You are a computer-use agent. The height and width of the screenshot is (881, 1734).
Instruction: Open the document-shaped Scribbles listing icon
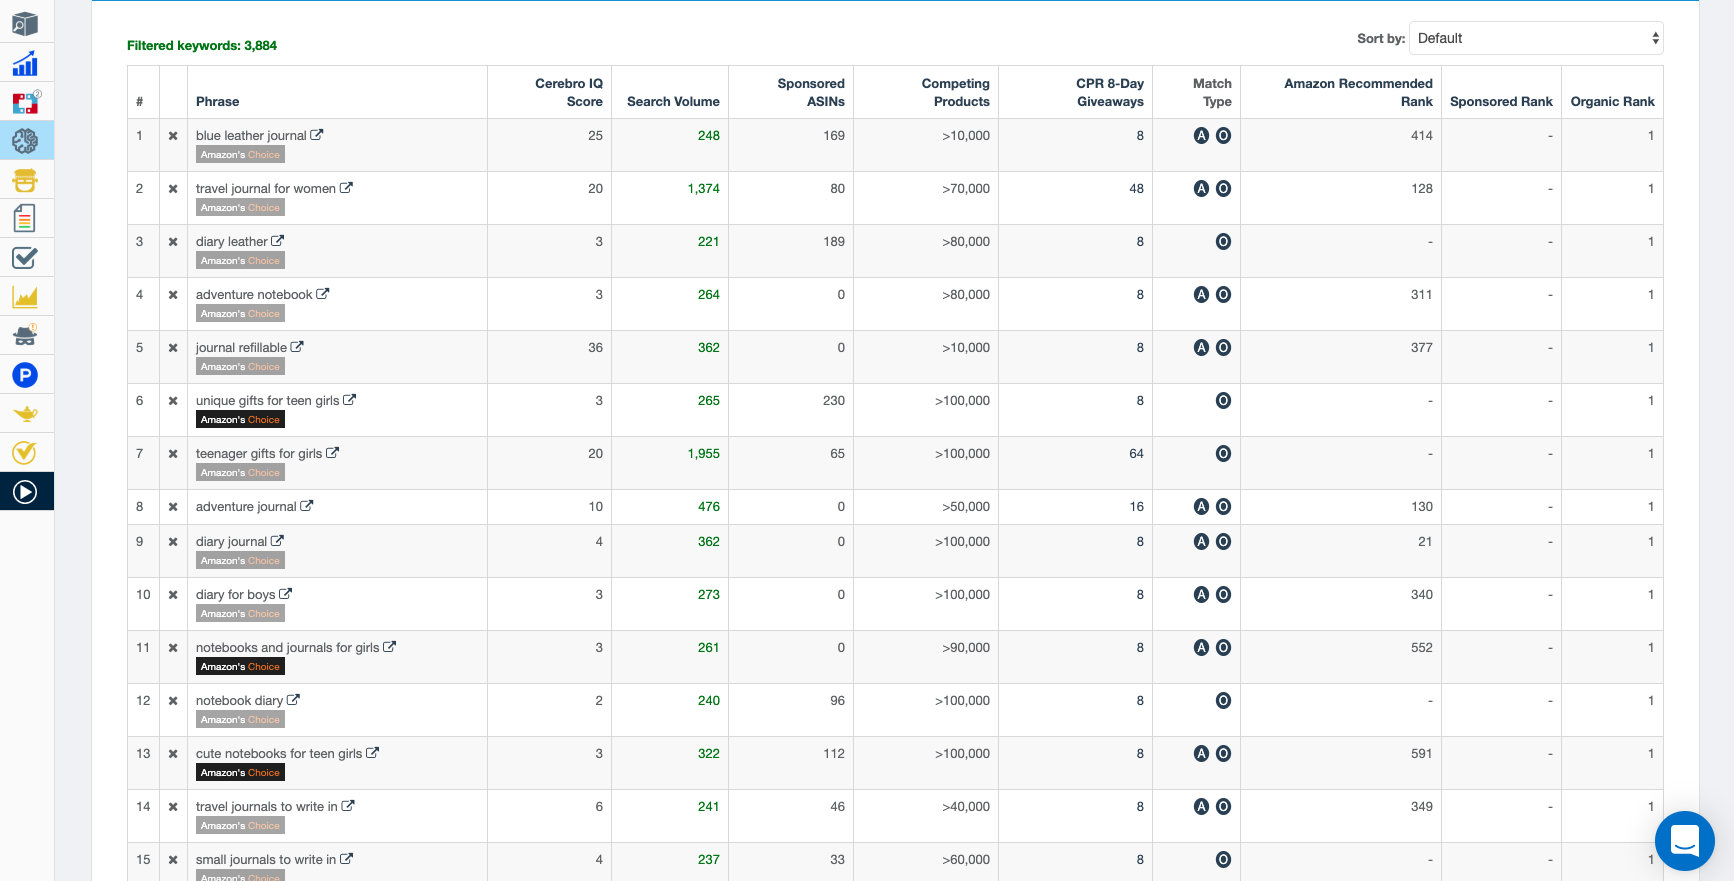coord(25,218)
